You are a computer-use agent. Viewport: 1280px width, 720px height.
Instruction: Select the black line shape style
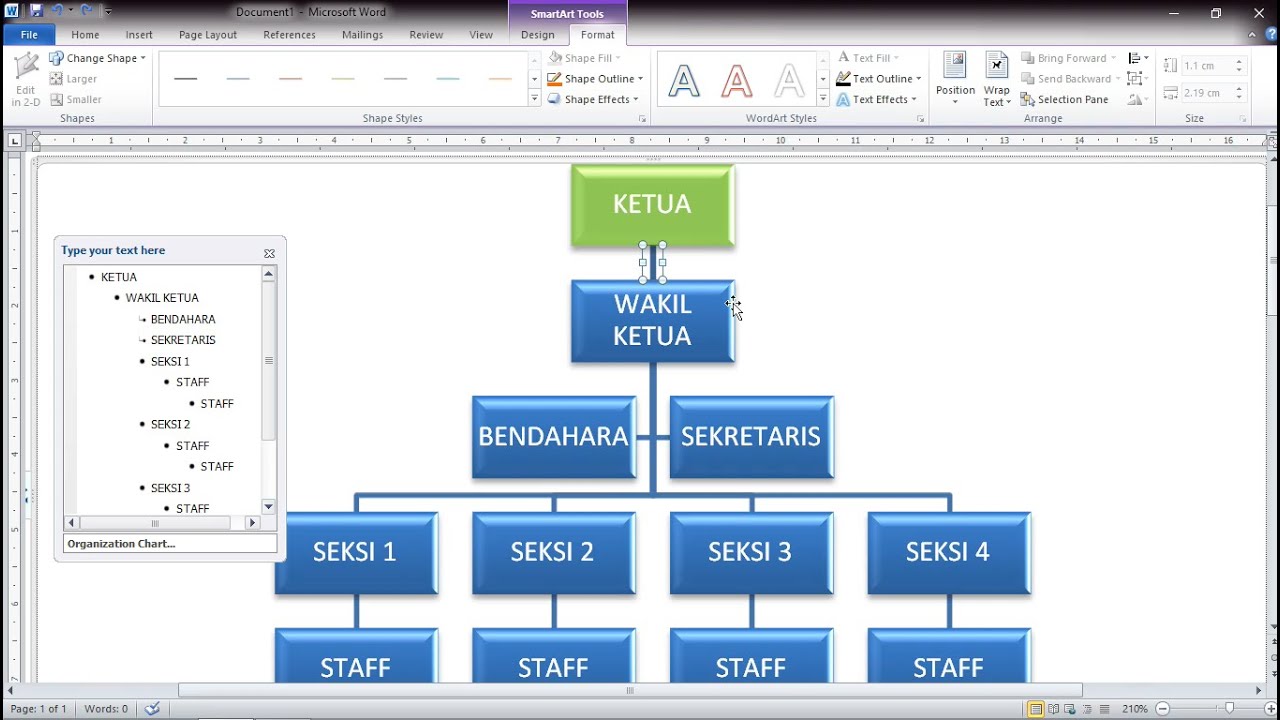(x=185, y=79)
